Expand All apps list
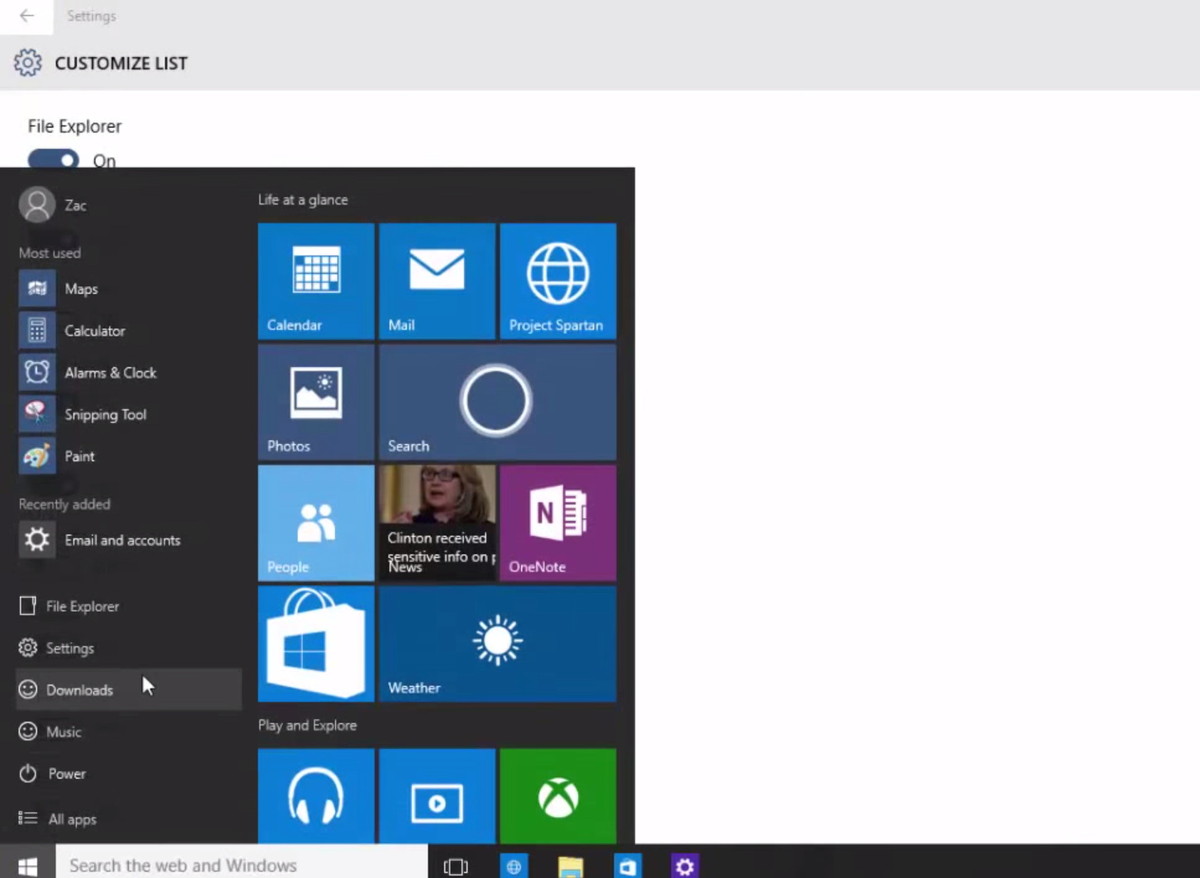This screenshot has height=878, width=1200. (x=58, y=819)
